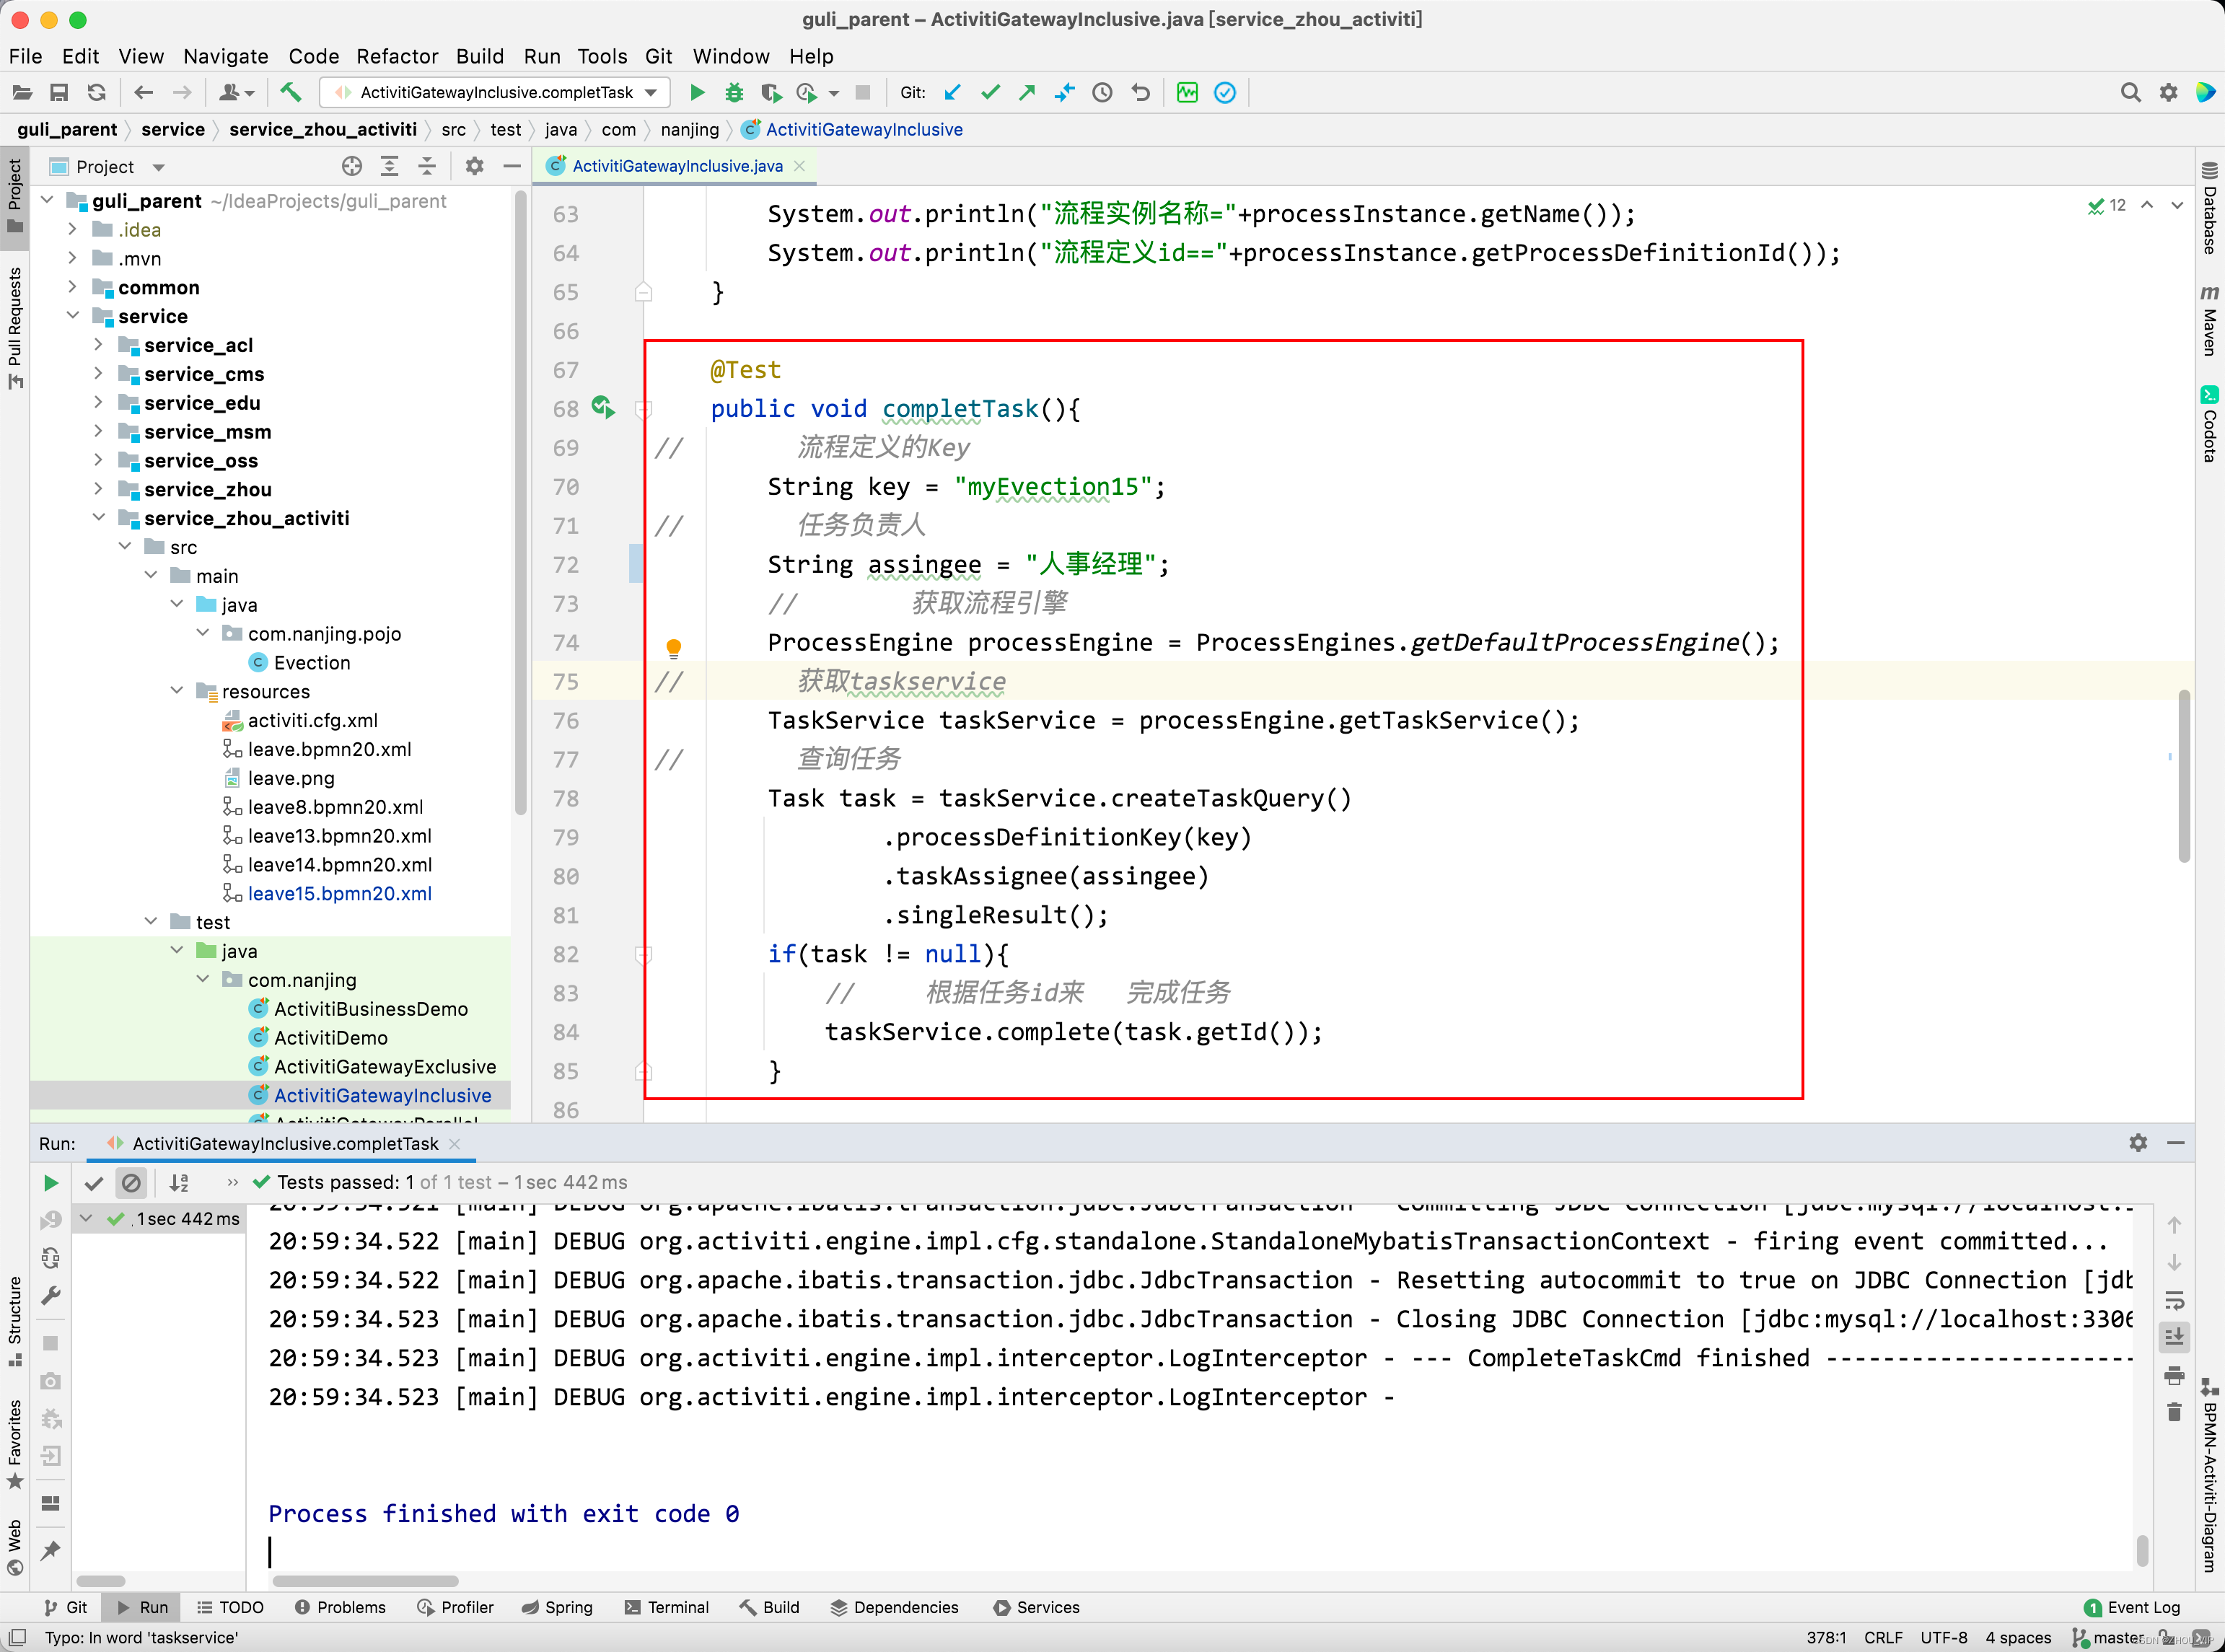Open the Refactor menu
The height and width of the screenshot is (1652, 2225).
click(x=397, y=56)
